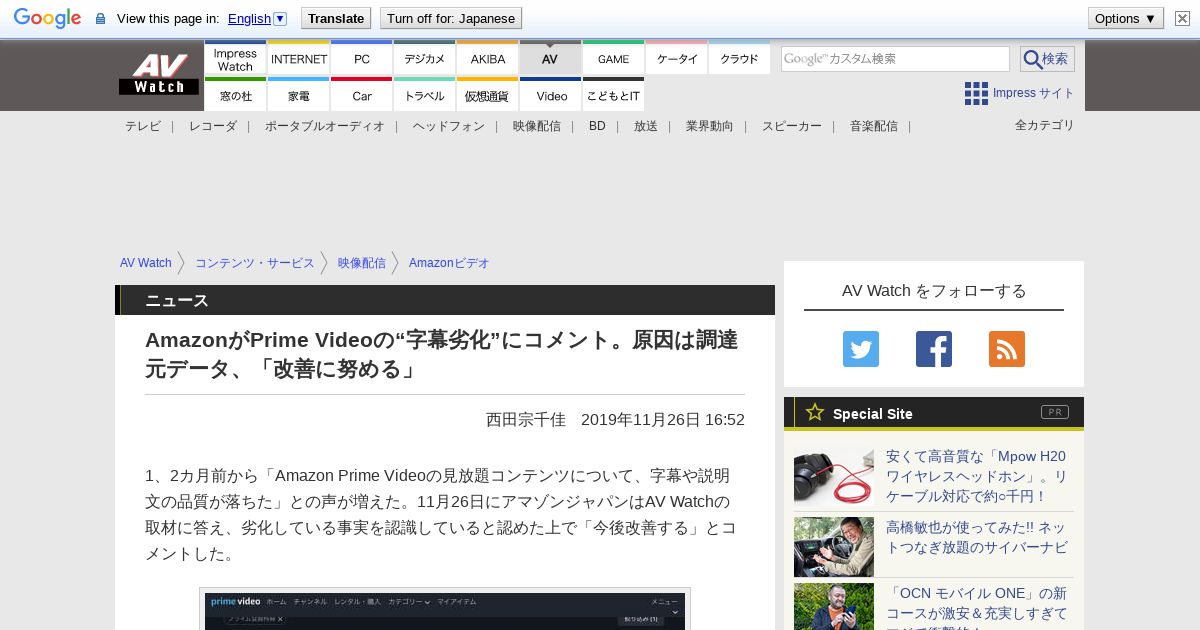Open the スピーカー category
1200x630 pixels.
point(792,126)
